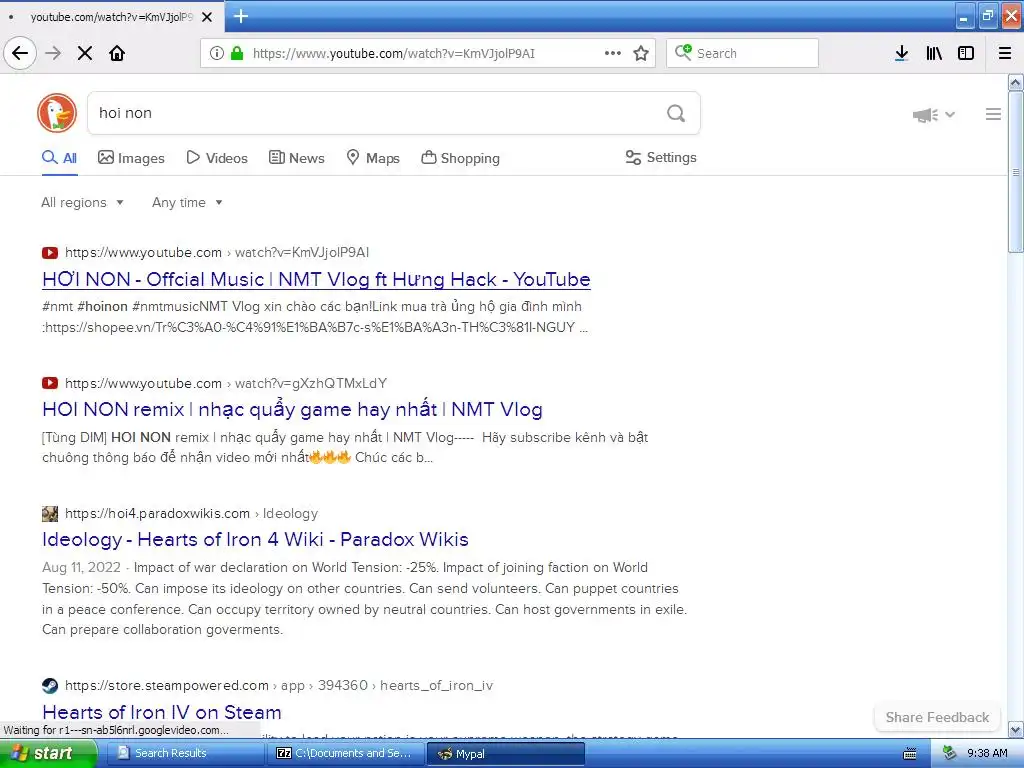This screenshot has height=768, width=1024.
Task: Submit search with the magnifier icon
Action: click(676, 114)
